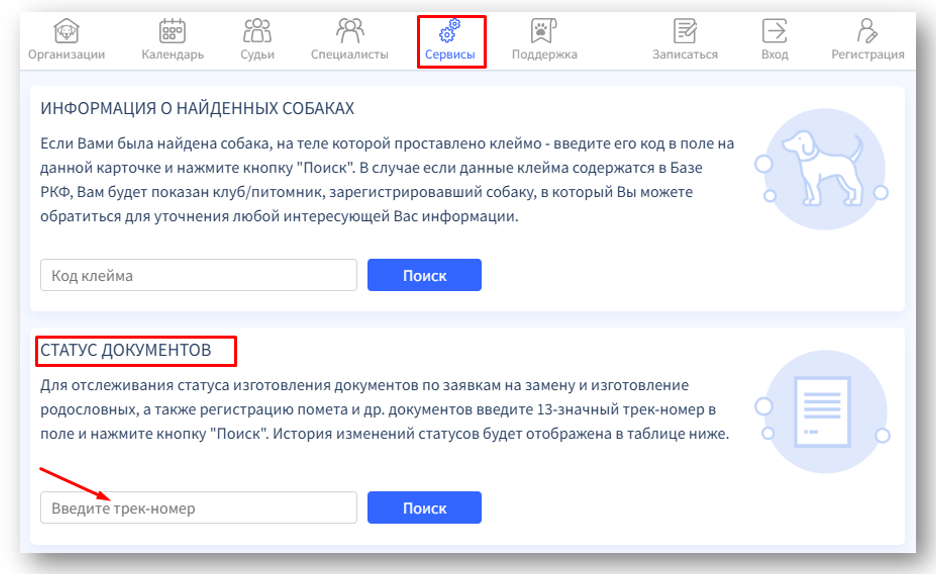Click the Судьи people icon
This screenshot has height=574, width=936.
257,31
